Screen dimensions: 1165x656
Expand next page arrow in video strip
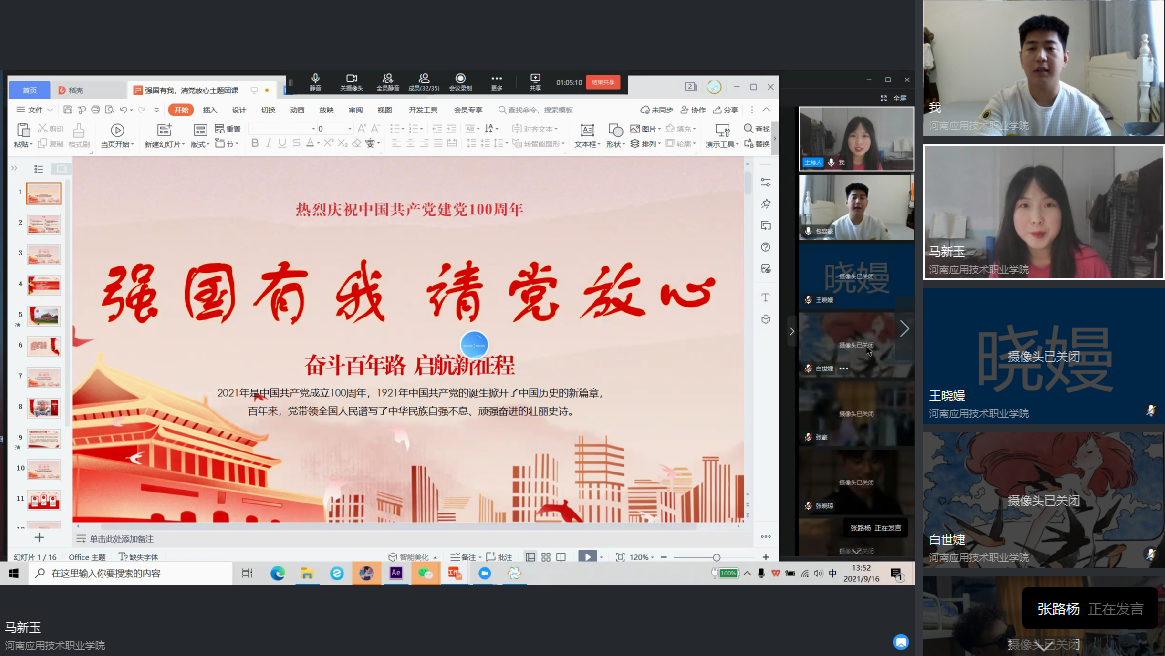click(904, 329)
